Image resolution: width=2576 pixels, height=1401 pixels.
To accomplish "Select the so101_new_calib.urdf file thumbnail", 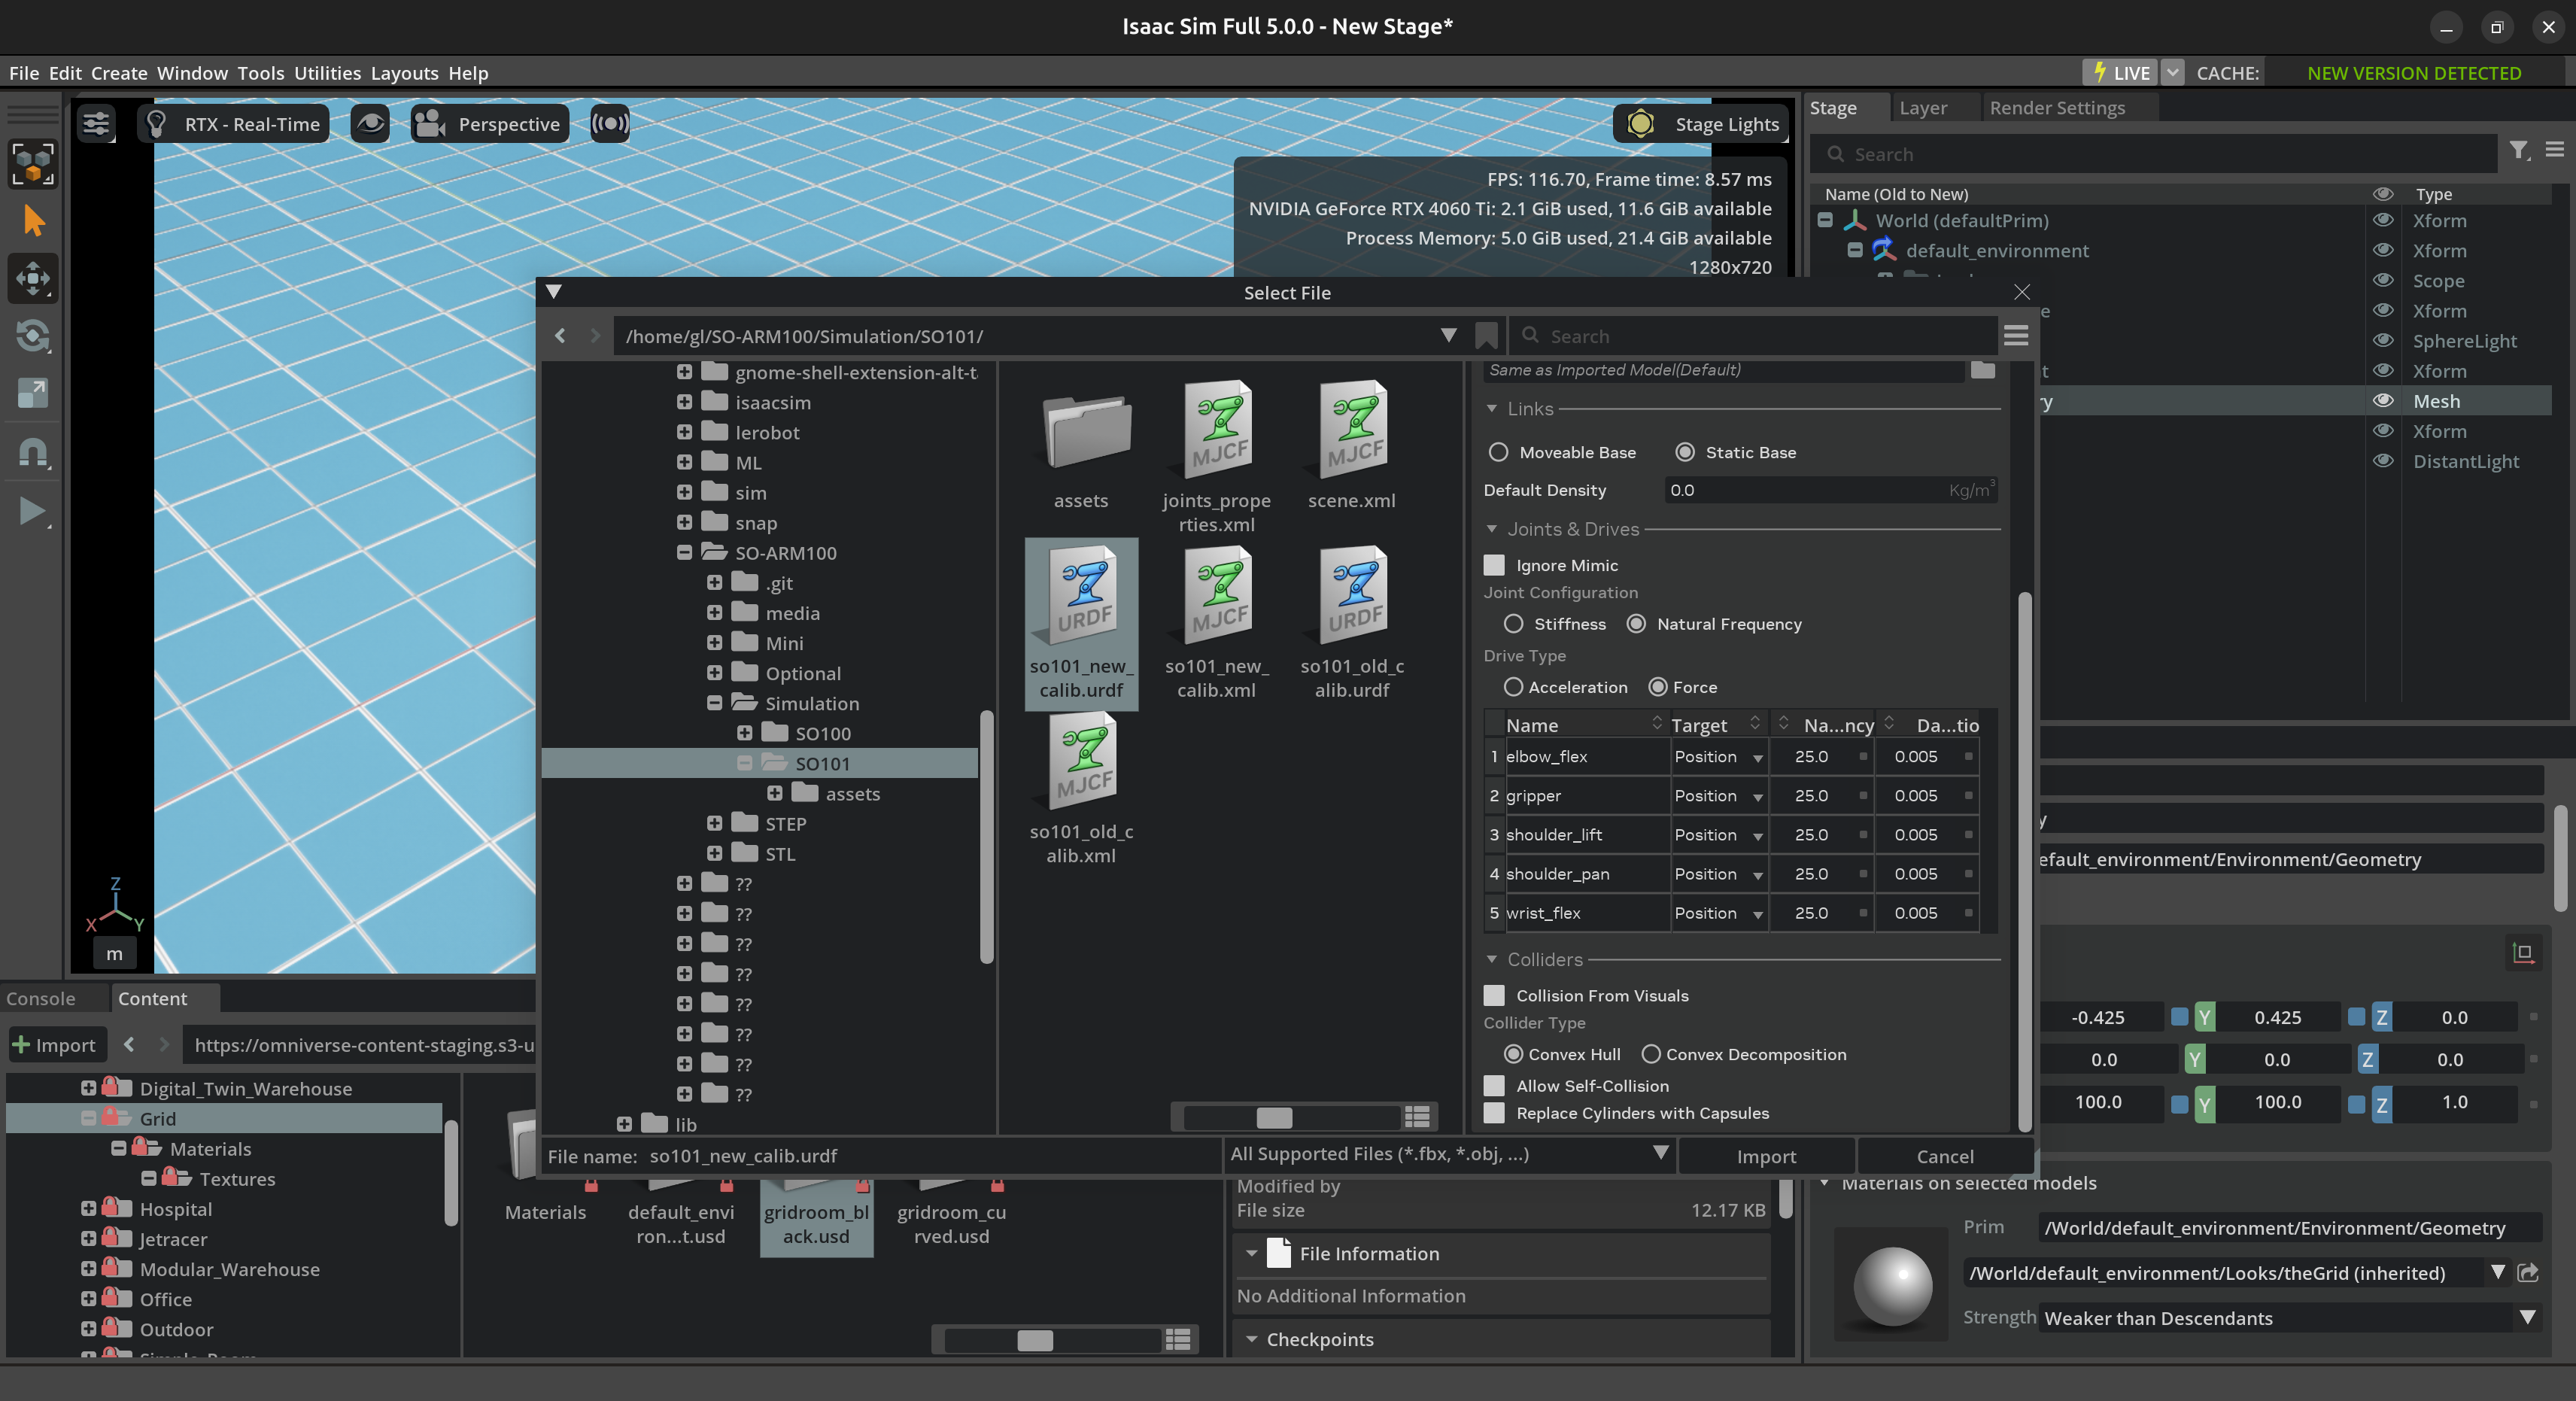I will click(1081, 623).
